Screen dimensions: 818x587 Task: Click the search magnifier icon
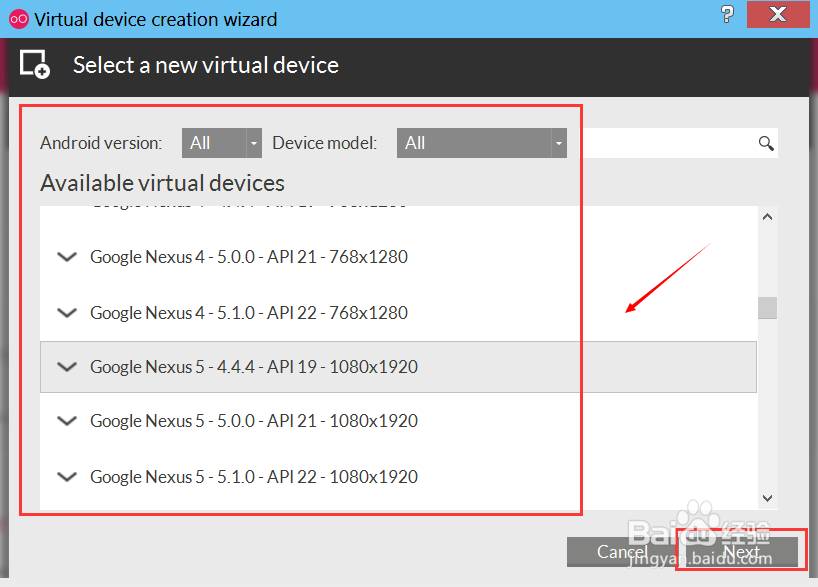(x=766, y=143)
